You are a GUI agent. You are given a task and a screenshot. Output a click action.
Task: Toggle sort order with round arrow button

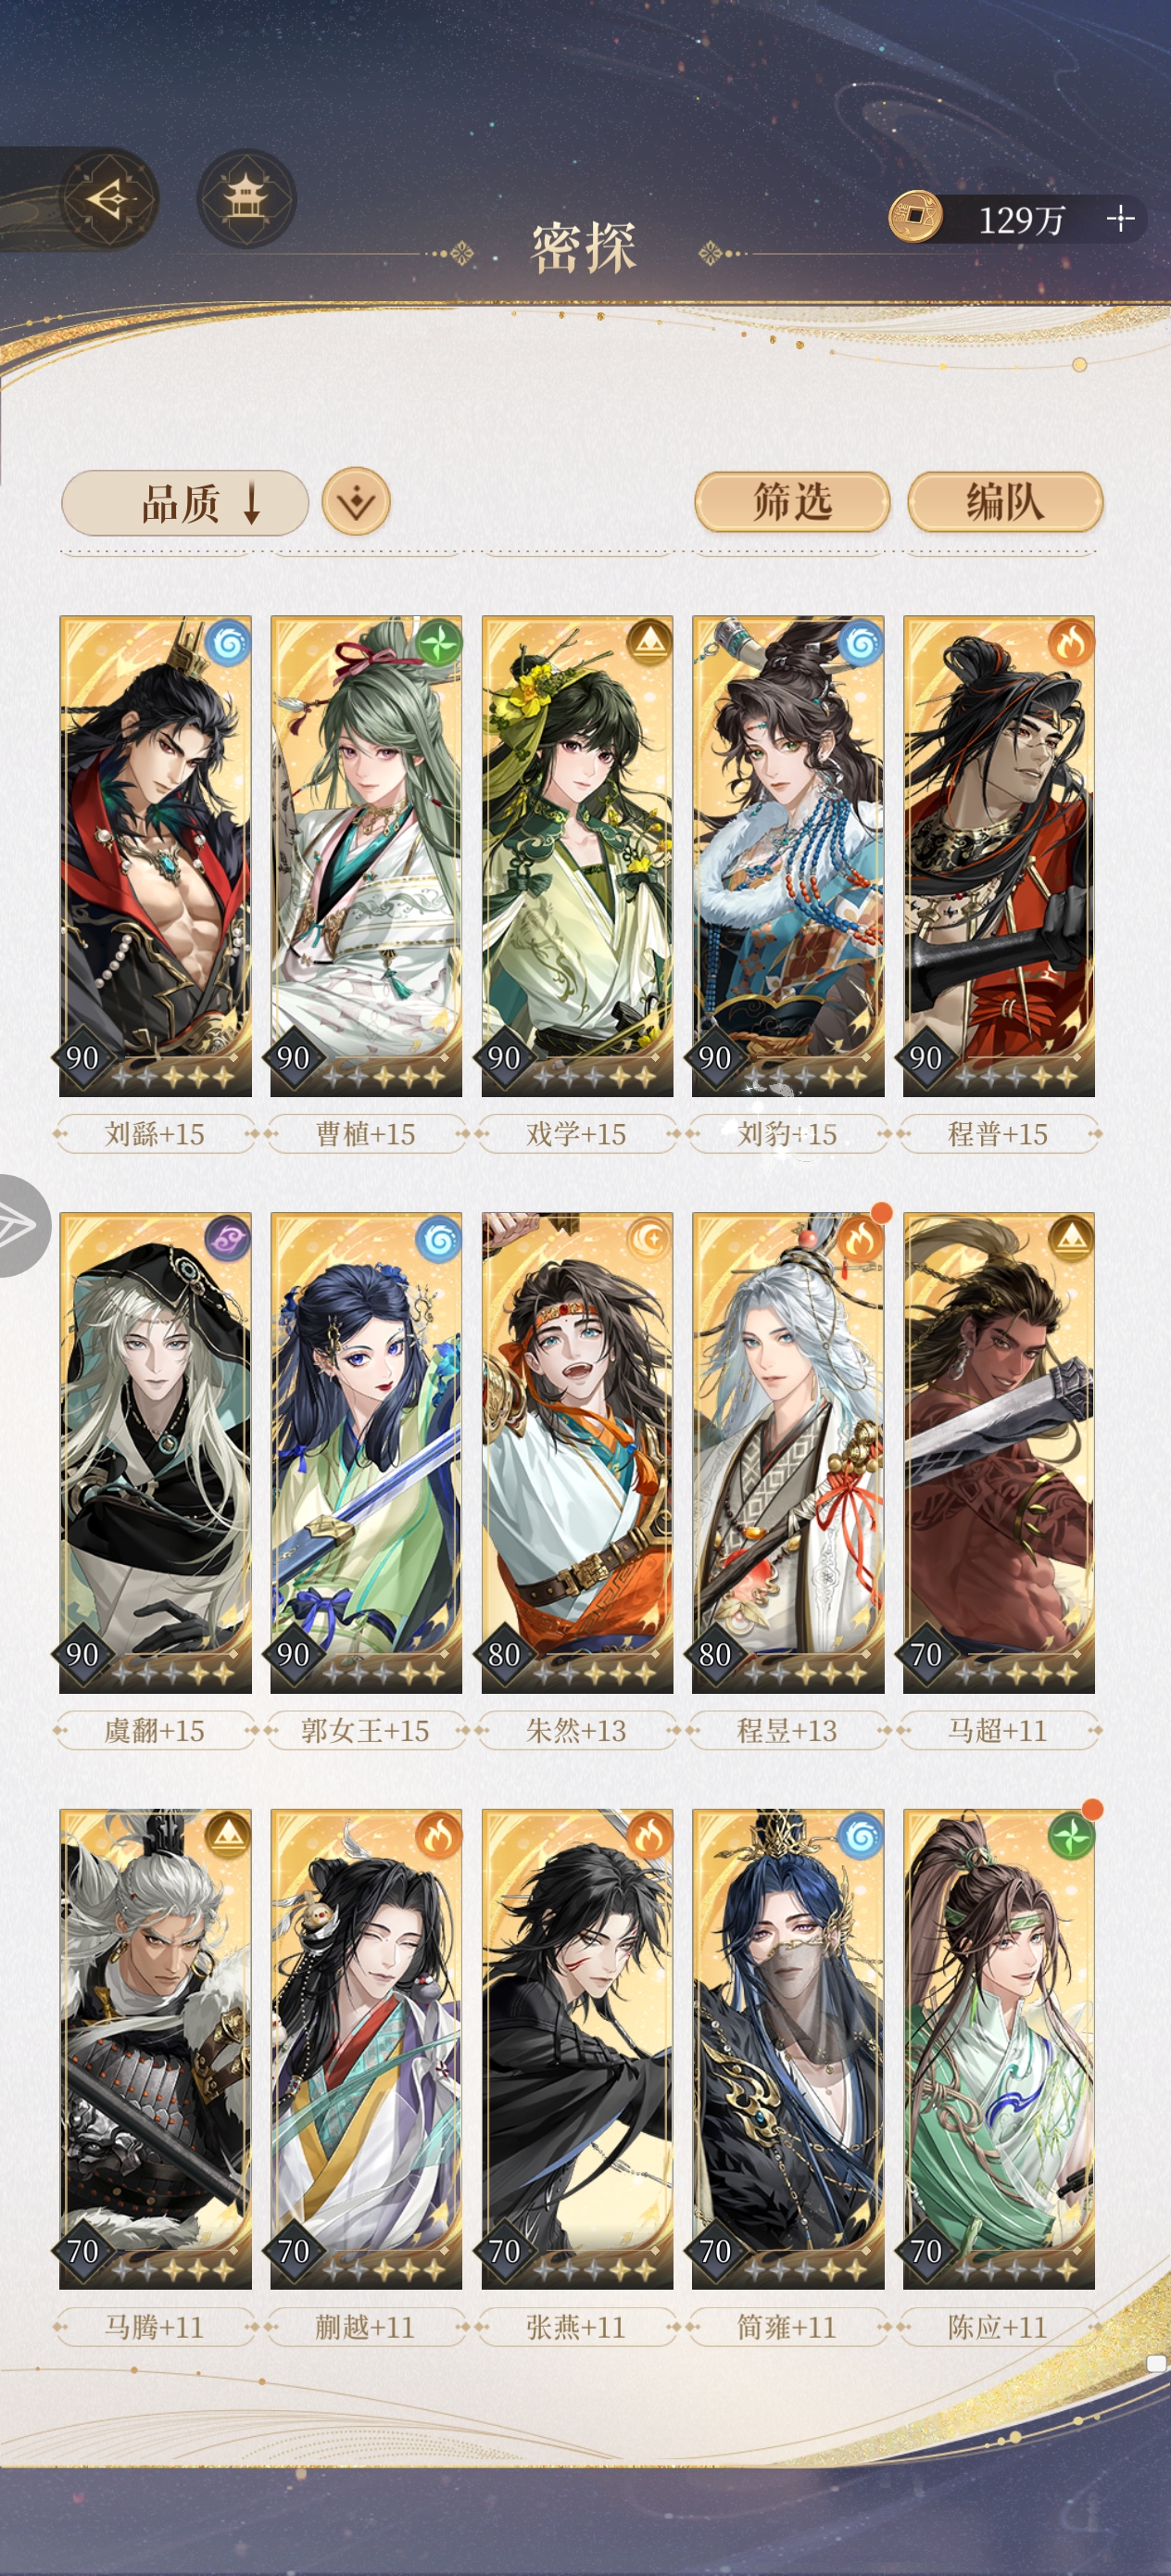point(356,501)
